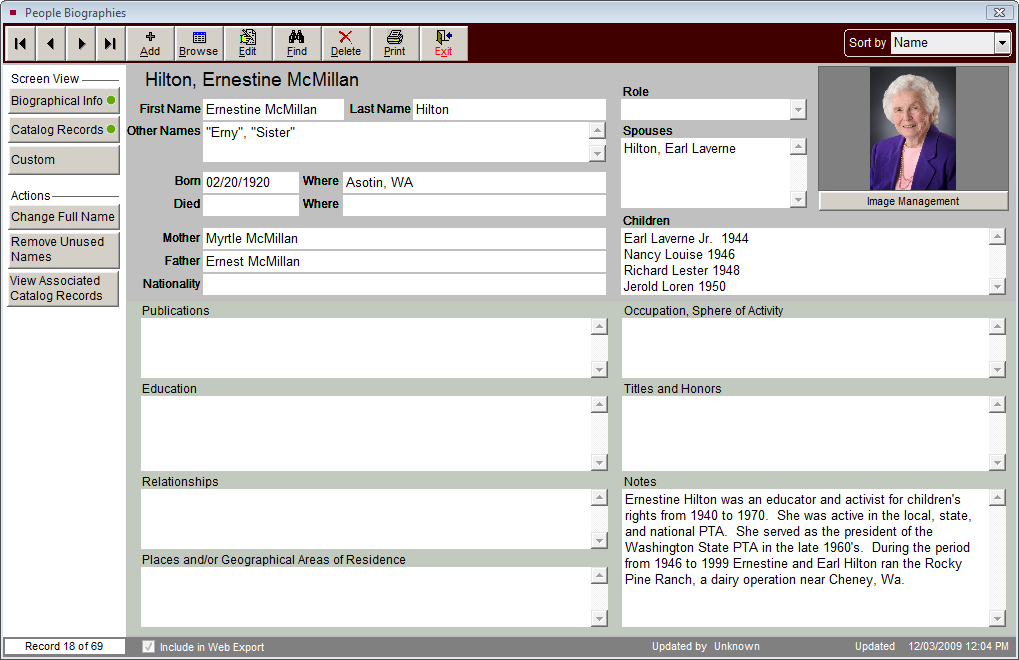Open Browse mode using the toolbar icon

pos(198,42)
